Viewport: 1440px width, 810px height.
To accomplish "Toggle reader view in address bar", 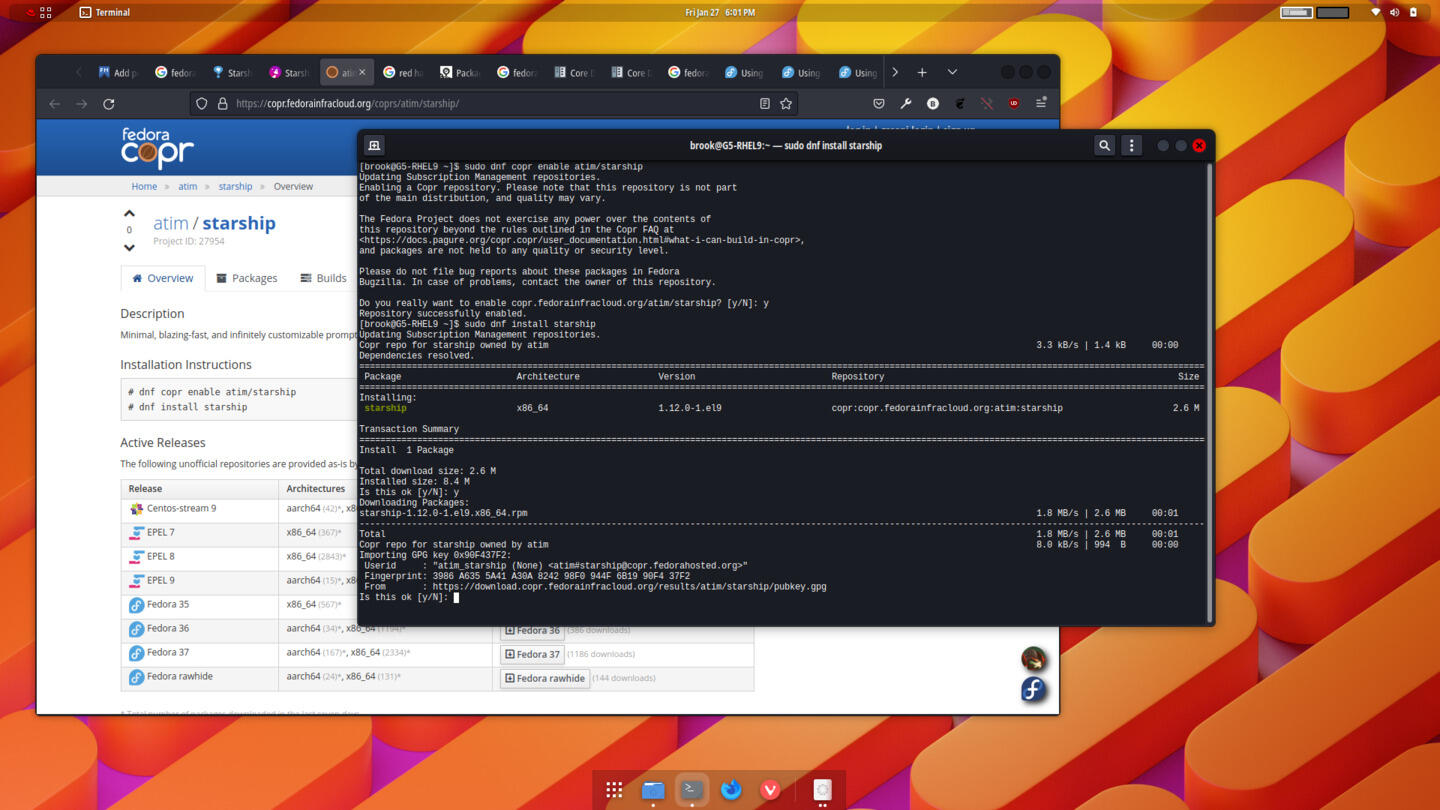I will (x=765, y=103).
